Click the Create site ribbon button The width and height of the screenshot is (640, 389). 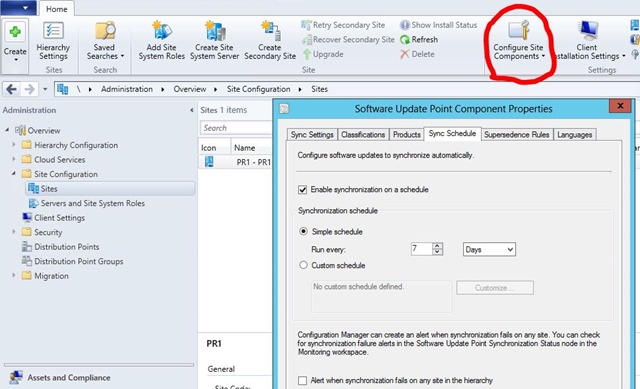point(15,42)
